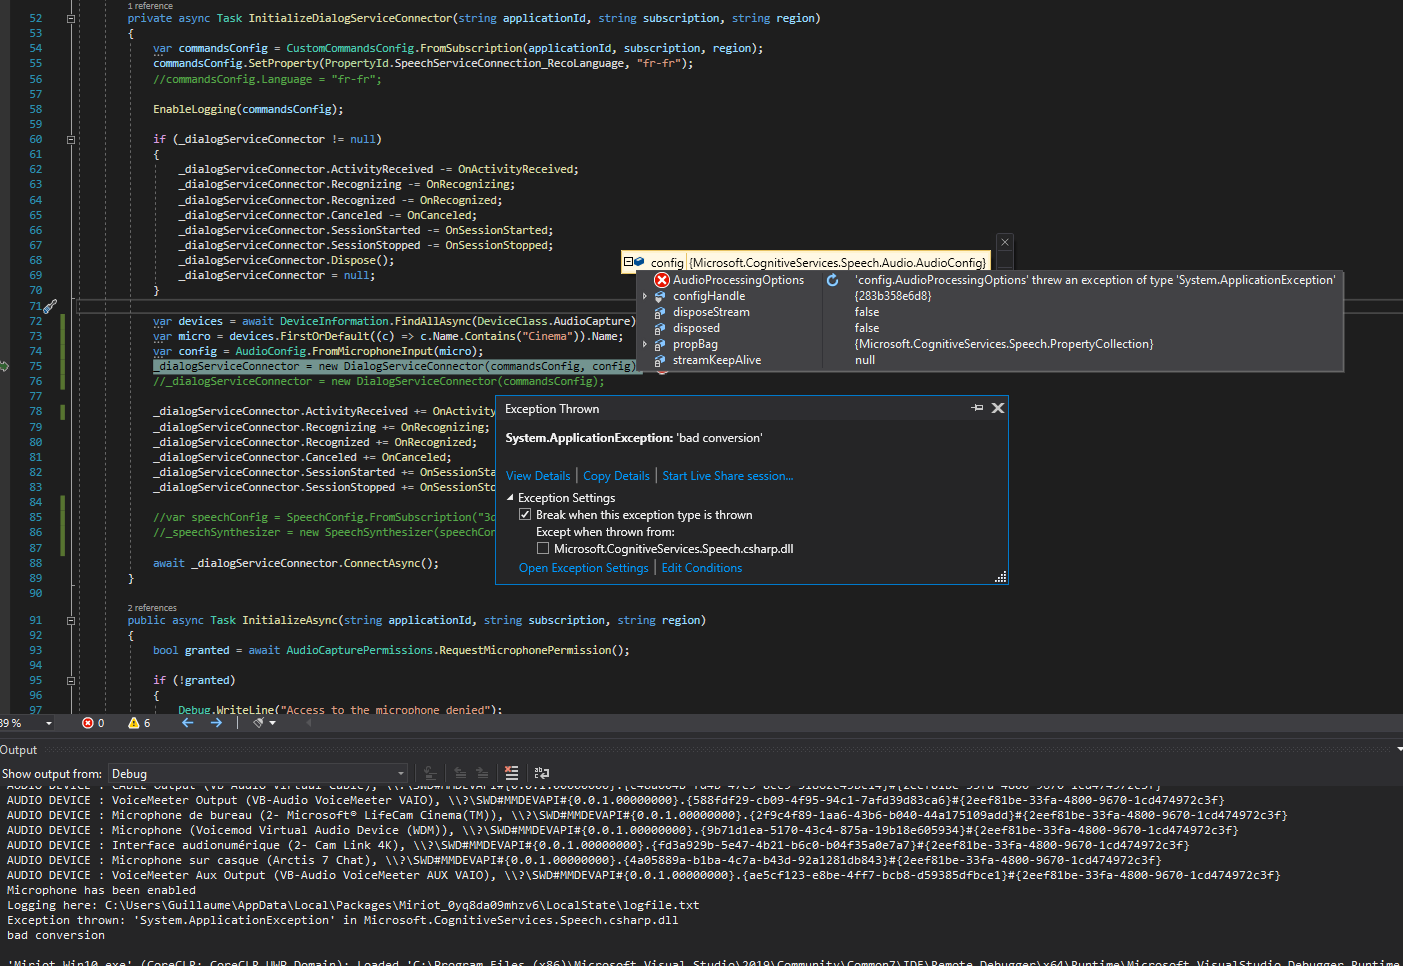Switch to the Output panel tab
The image size is (1403, 966).
pos(20,749)
